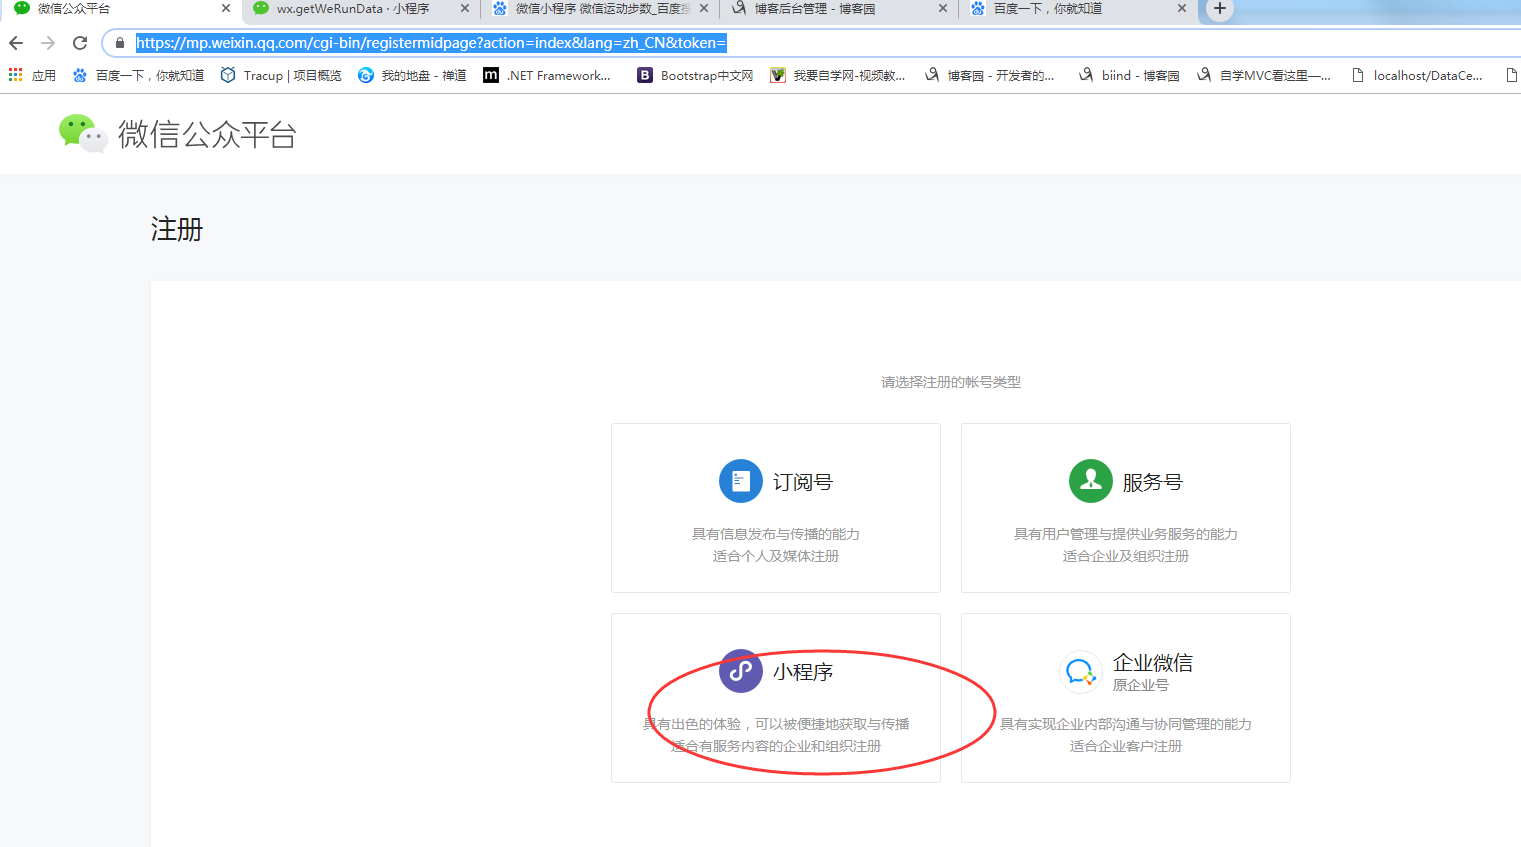This screenshot has width=1521, height=847.
Task: Open the 博客园 - 开发者的 bookmark
Action: click(990, 75)
